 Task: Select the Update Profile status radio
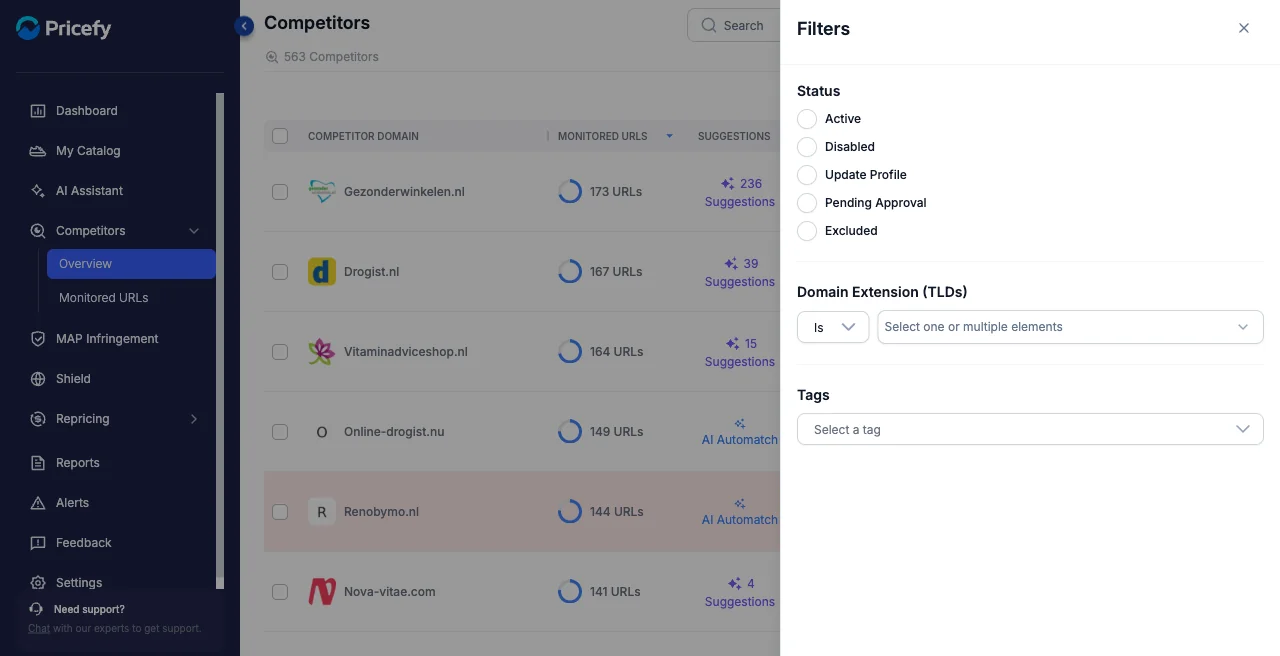click(x=807, y=175)
